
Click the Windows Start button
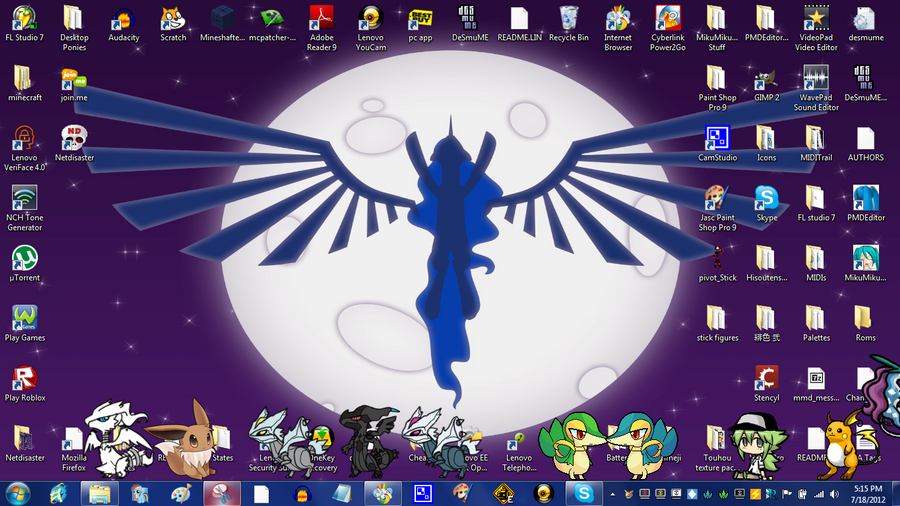[17, 493]
